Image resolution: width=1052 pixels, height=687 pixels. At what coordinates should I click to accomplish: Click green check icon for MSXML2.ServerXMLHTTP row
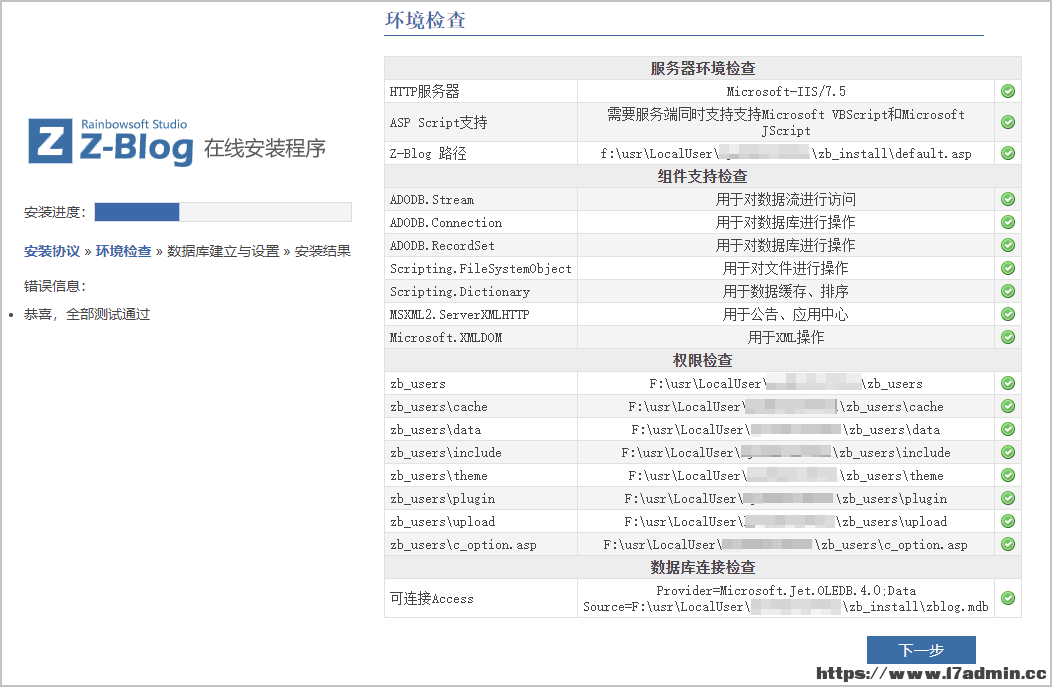(x=1008, y=314)
